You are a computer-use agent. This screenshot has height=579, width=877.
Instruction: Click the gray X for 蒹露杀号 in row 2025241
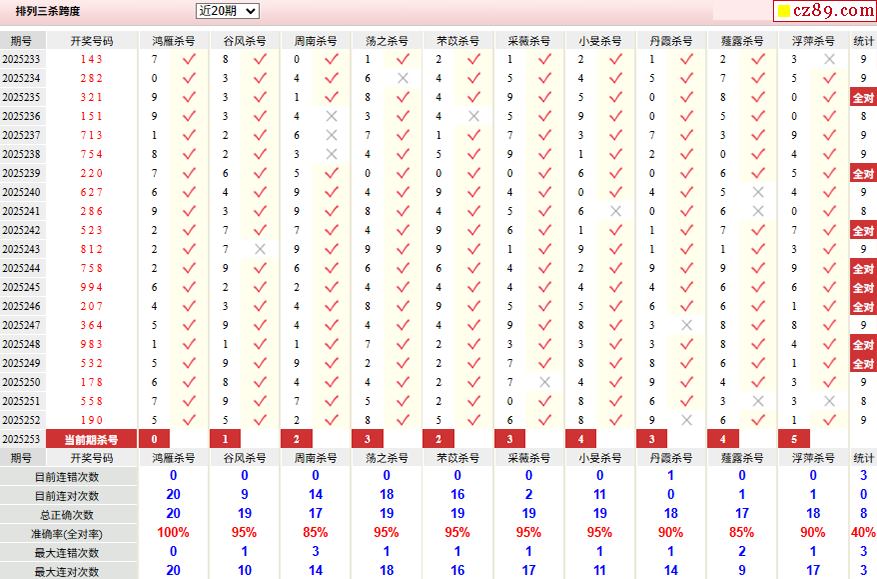[758, 211]
